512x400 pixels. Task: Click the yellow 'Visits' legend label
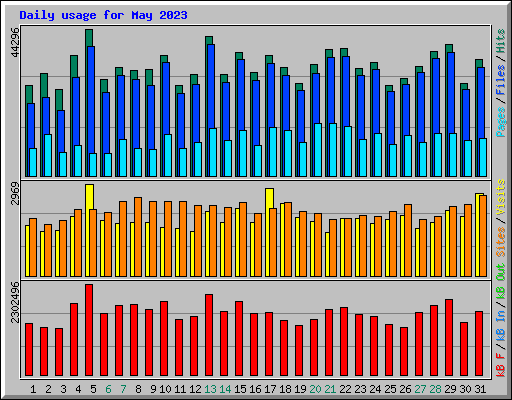pos(501,197)
